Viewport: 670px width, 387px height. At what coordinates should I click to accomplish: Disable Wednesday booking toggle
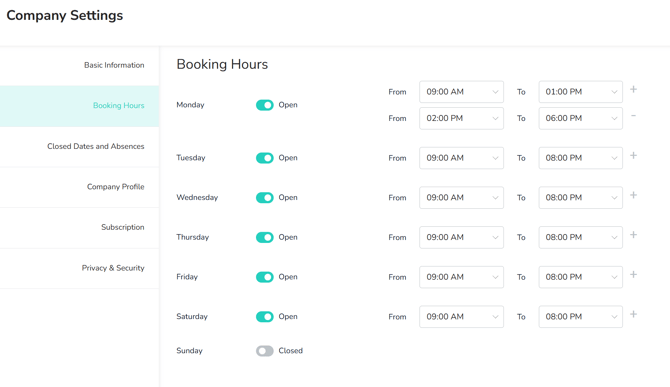pos(264,198)
